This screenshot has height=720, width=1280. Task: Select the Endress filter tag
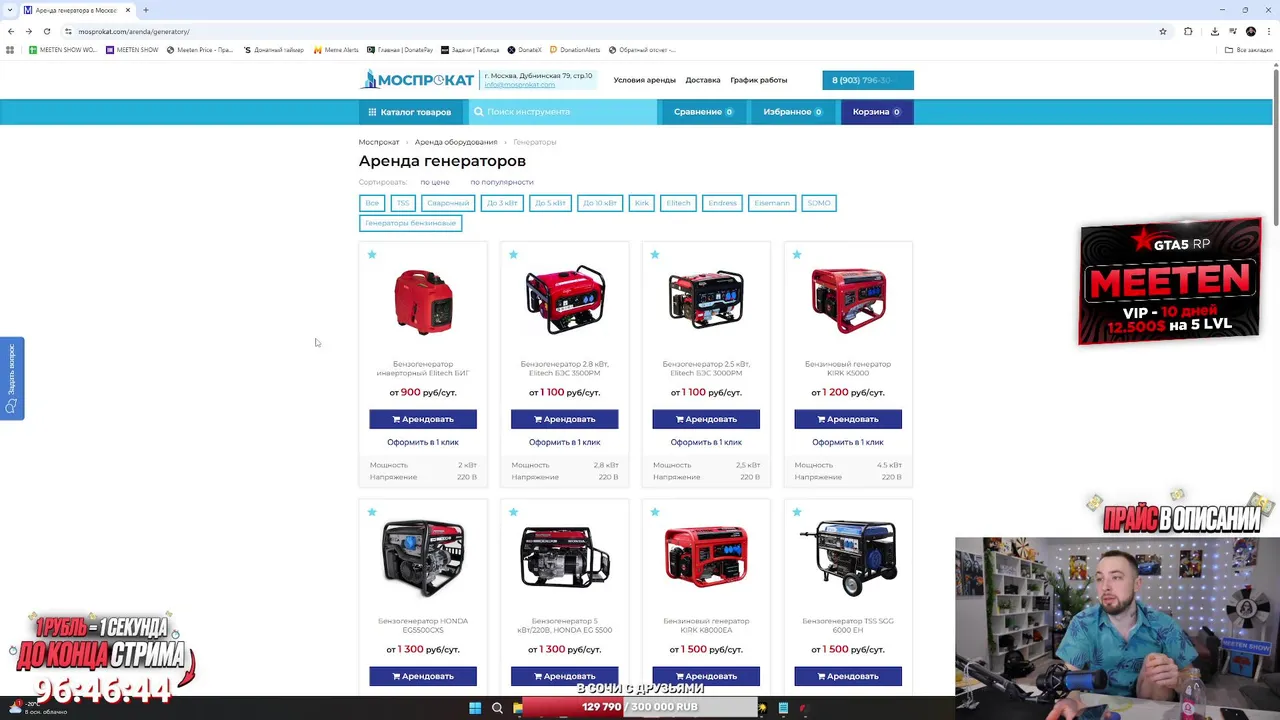coord(723,203)
